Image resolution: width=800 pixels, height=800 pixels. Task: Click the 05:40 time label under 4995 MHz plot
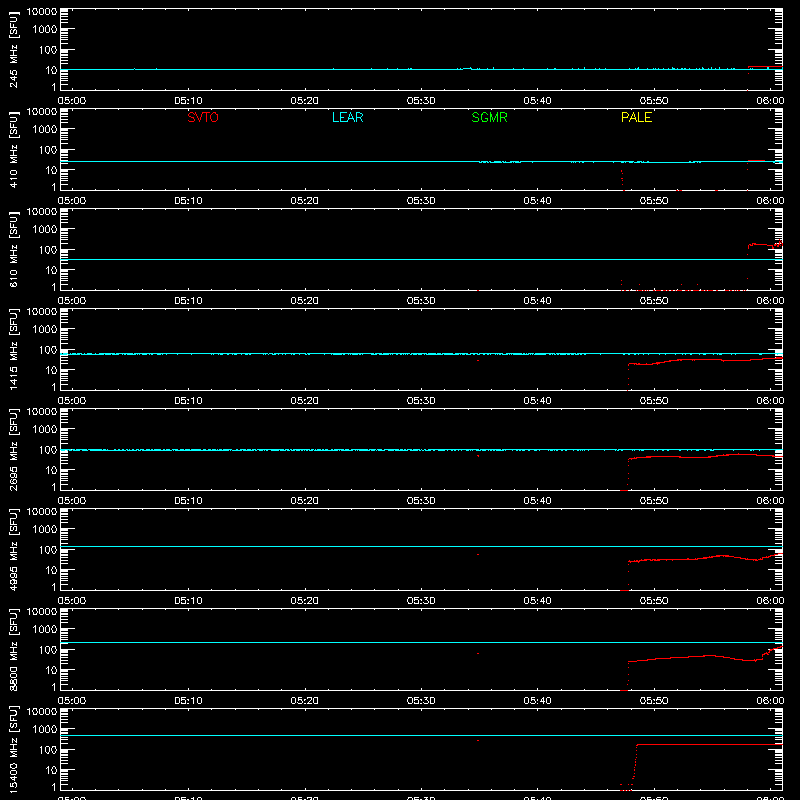[x=537, y=601]
